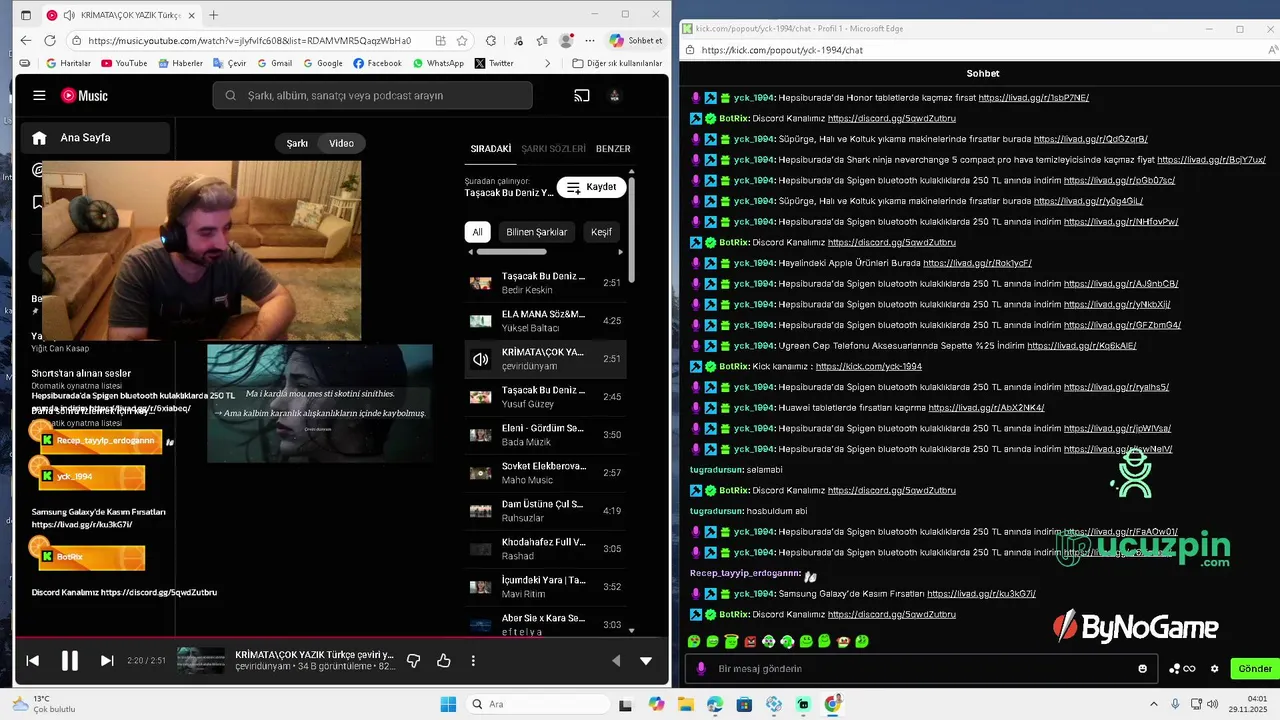Open the YouTube bookmark in favorites bar

pos(123,63)
